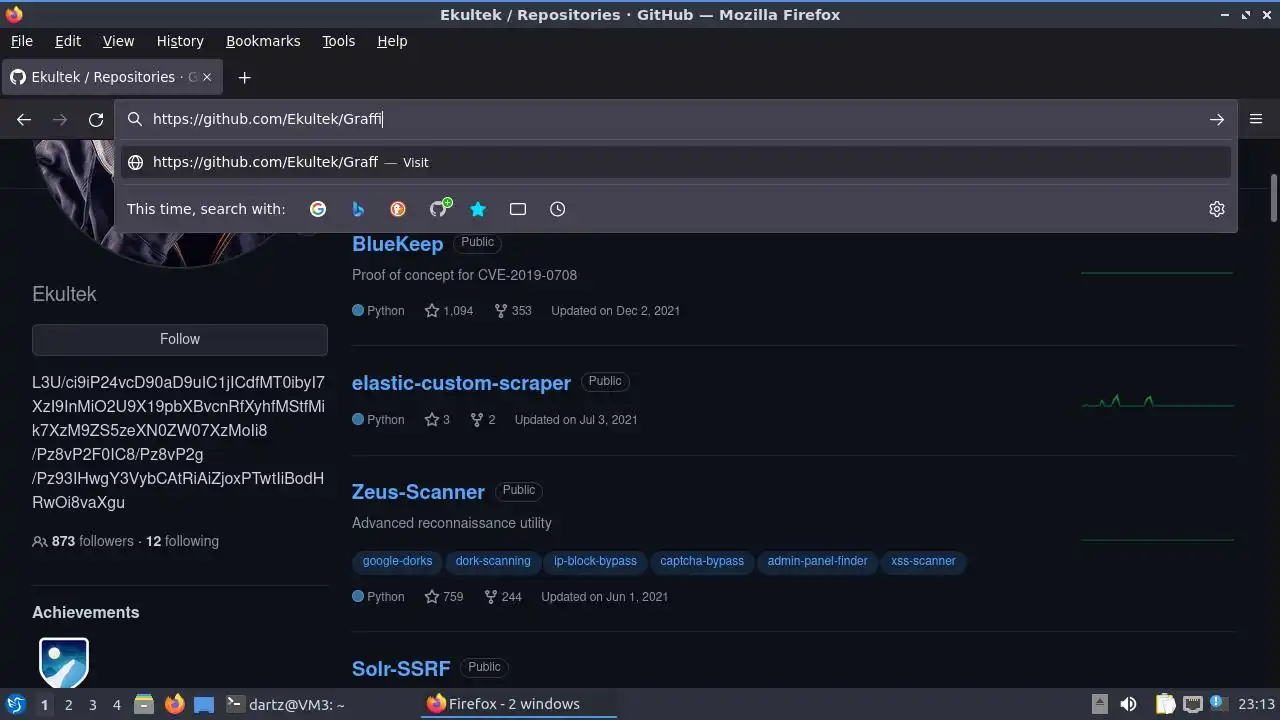Open the History menu
1280x720 pixels.
[x=180, y=41]
